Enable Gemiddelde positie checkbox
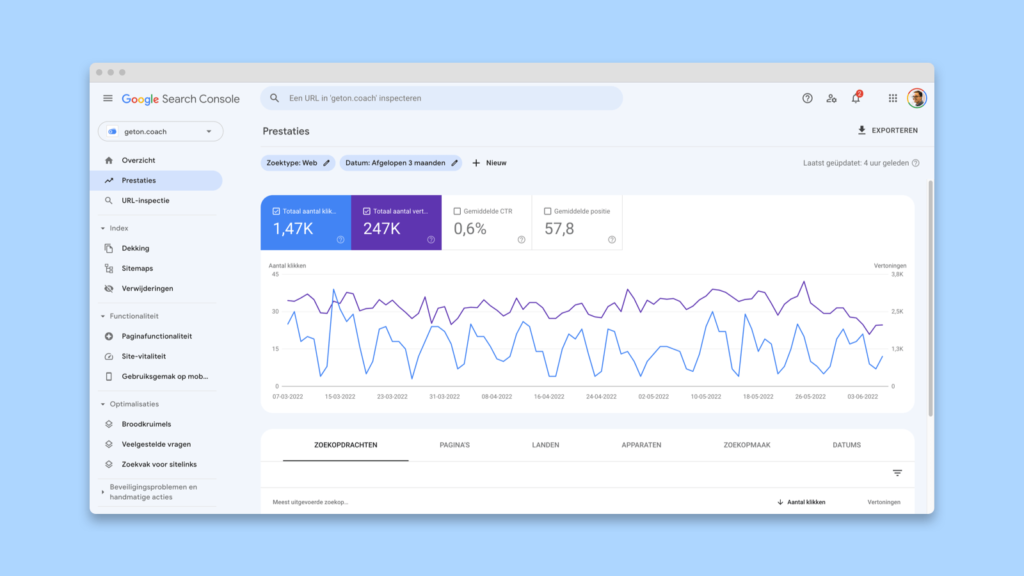Screen dimensions: 1024x576 click(547, 211)
